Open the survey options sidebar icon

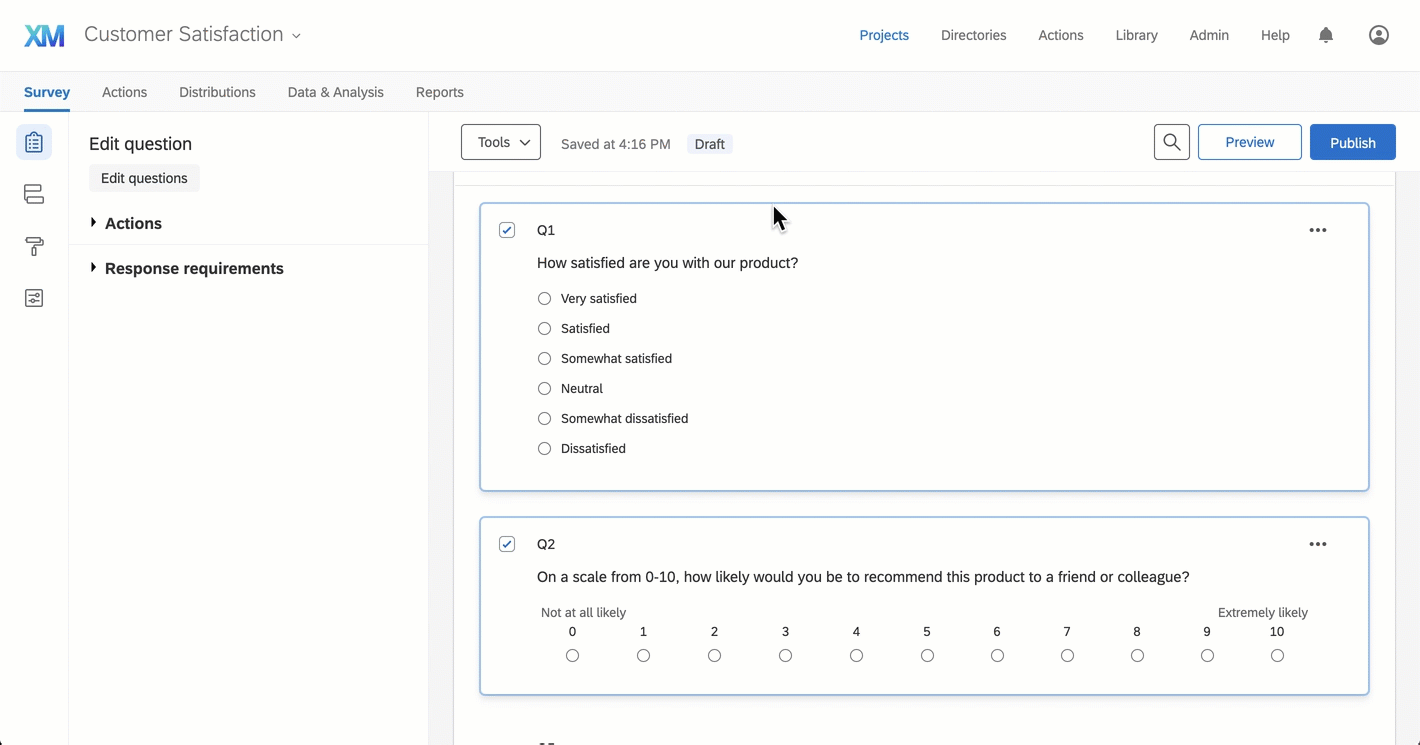(34, 298)
